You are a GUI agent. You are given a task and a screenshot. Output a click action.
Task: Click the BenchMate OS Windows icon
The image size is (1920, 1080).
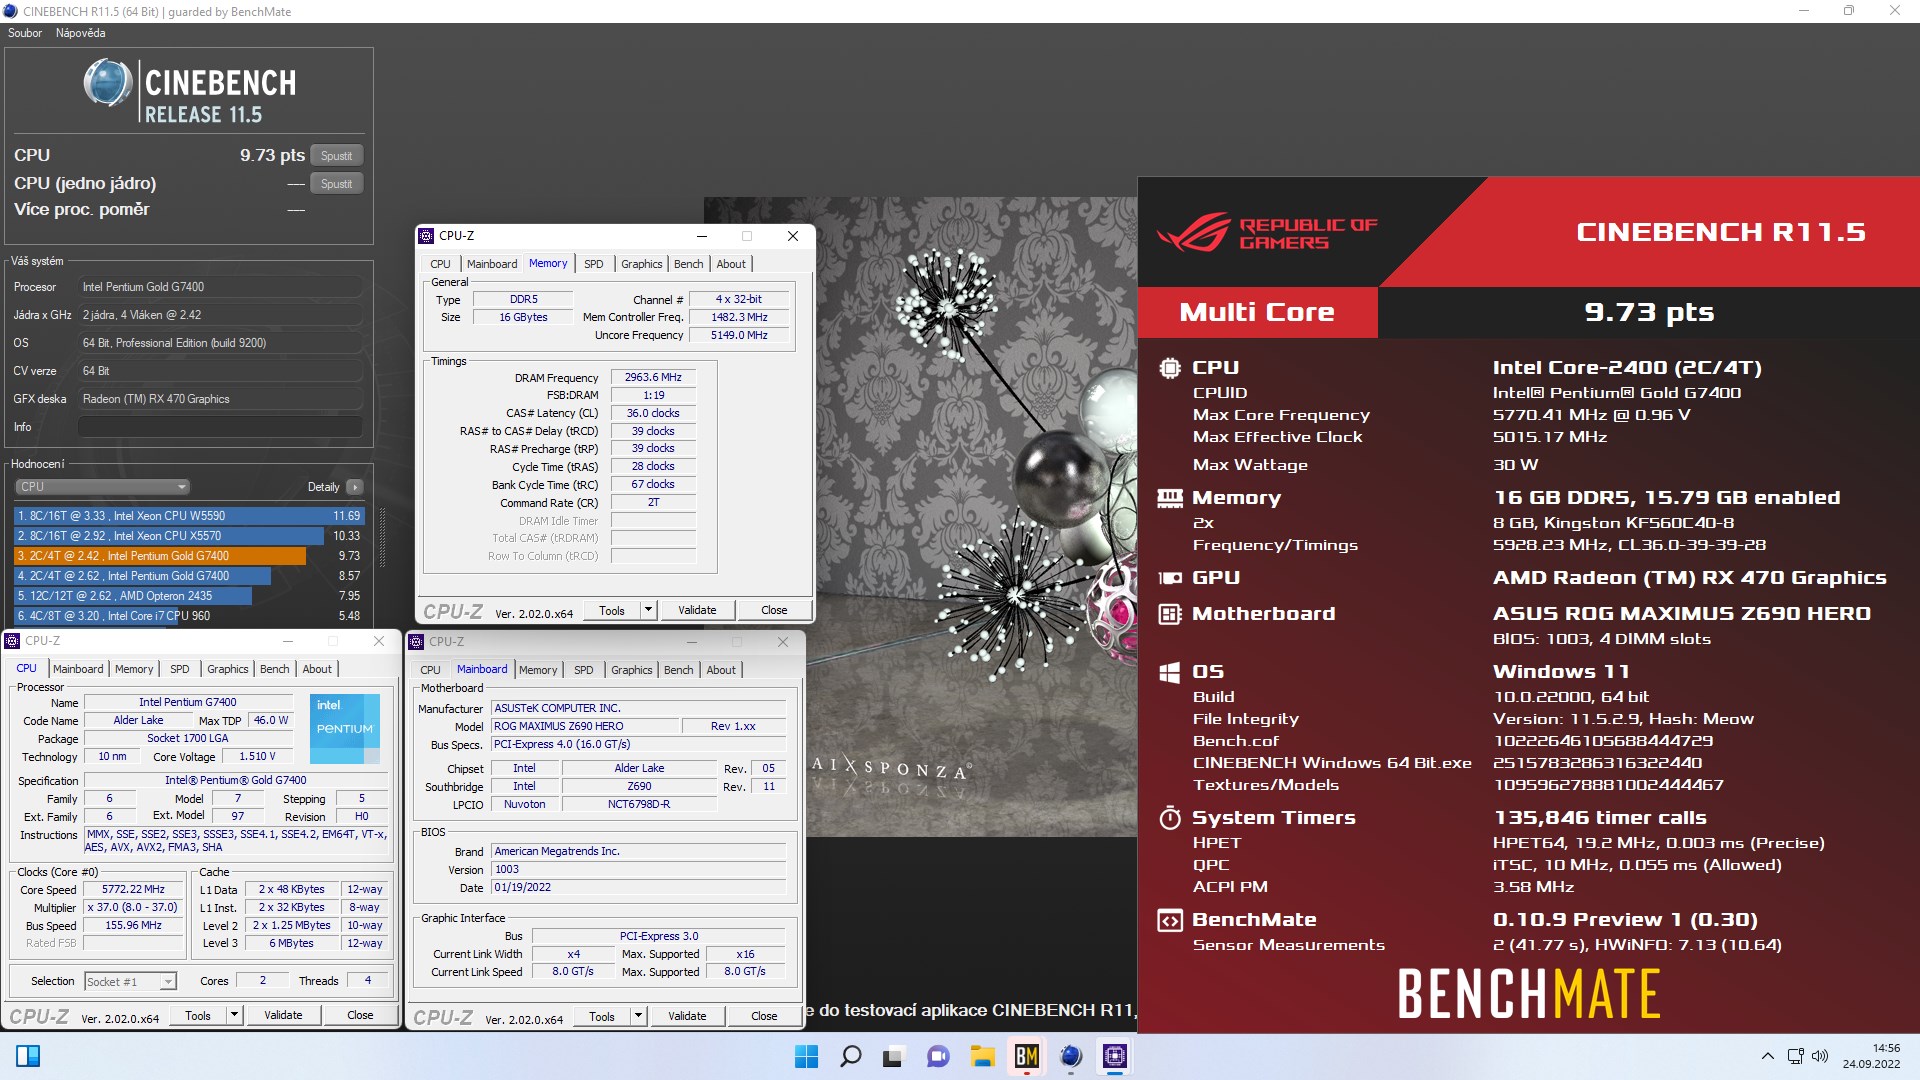(x=1169, y=672)
